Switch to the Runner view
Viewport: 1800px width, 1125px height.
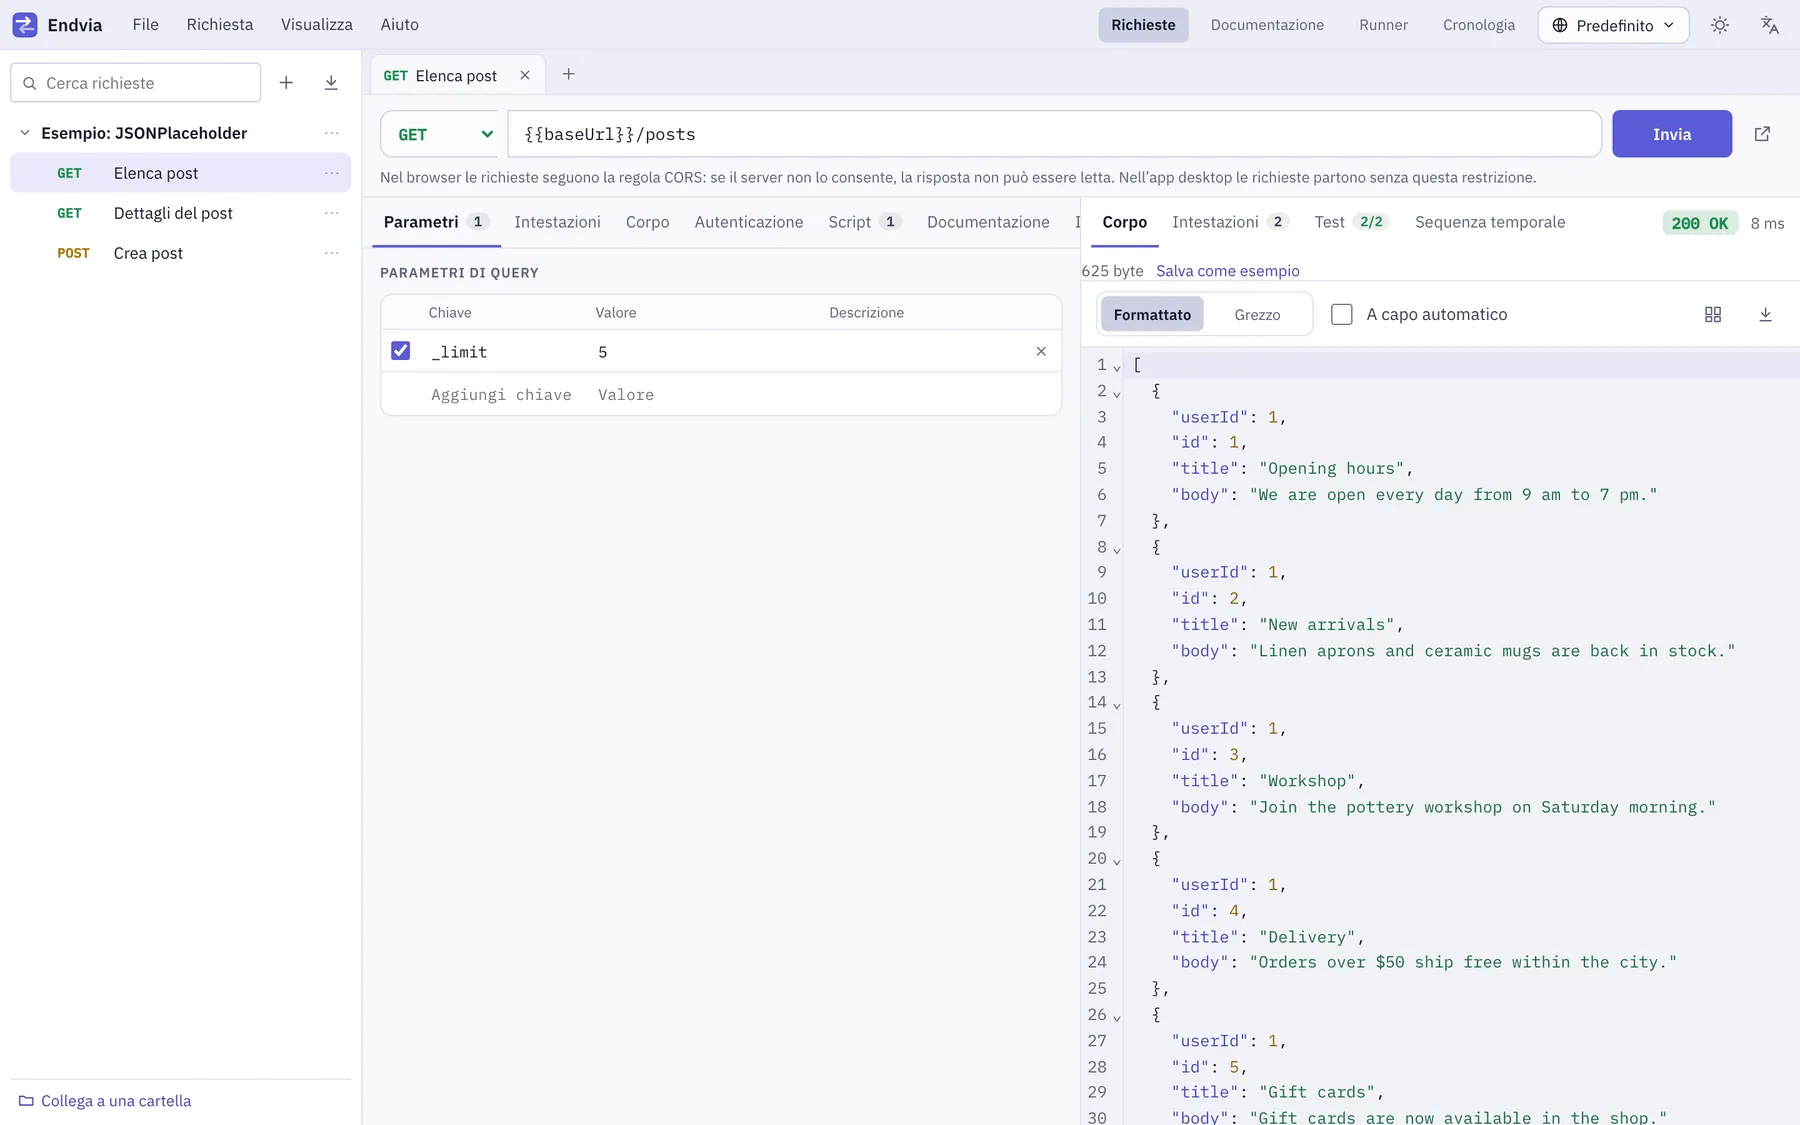point(1383,25)
